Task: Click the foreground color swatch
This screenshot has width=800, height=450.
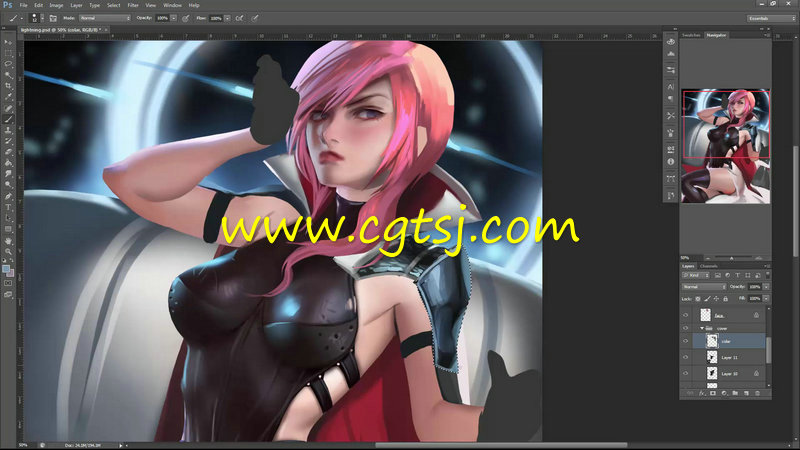Action: tap(6, 267)
